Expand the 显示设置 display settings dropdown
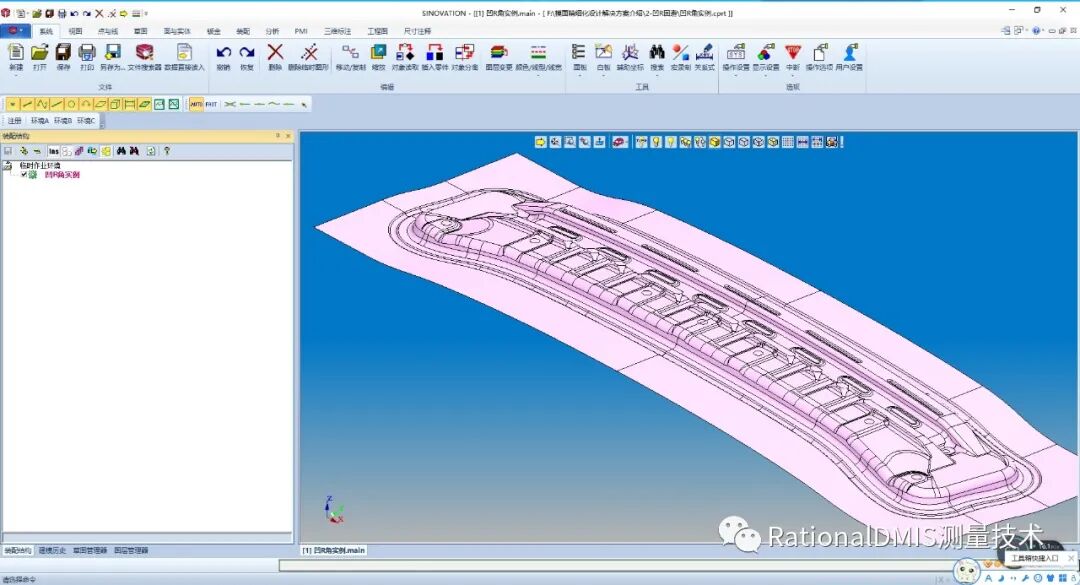Viewport: 1080px width, 585px height. 765,75
